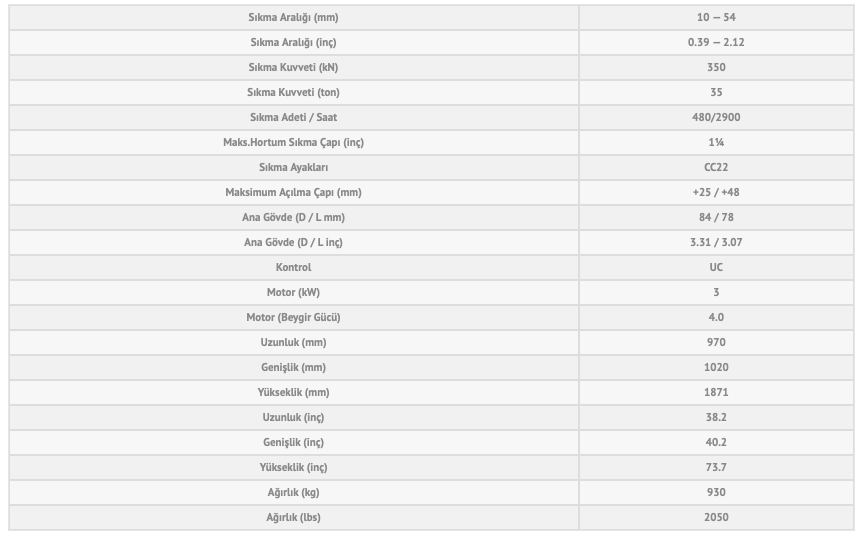Select the UC control value cell
859x534 pixels.
(715, 268)
